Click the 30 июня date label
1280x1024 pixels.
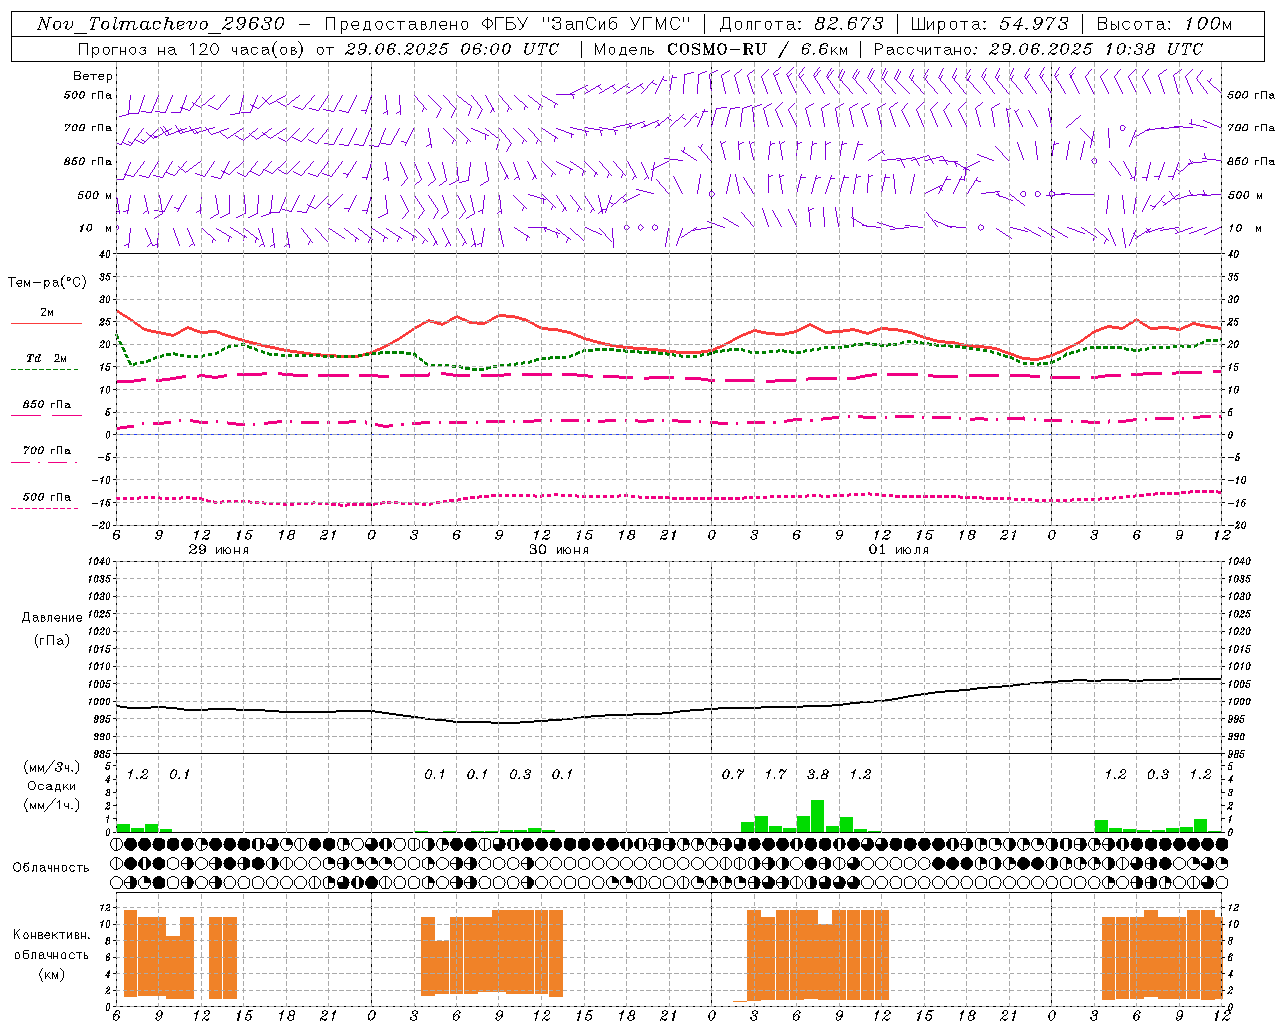point(559,550)
